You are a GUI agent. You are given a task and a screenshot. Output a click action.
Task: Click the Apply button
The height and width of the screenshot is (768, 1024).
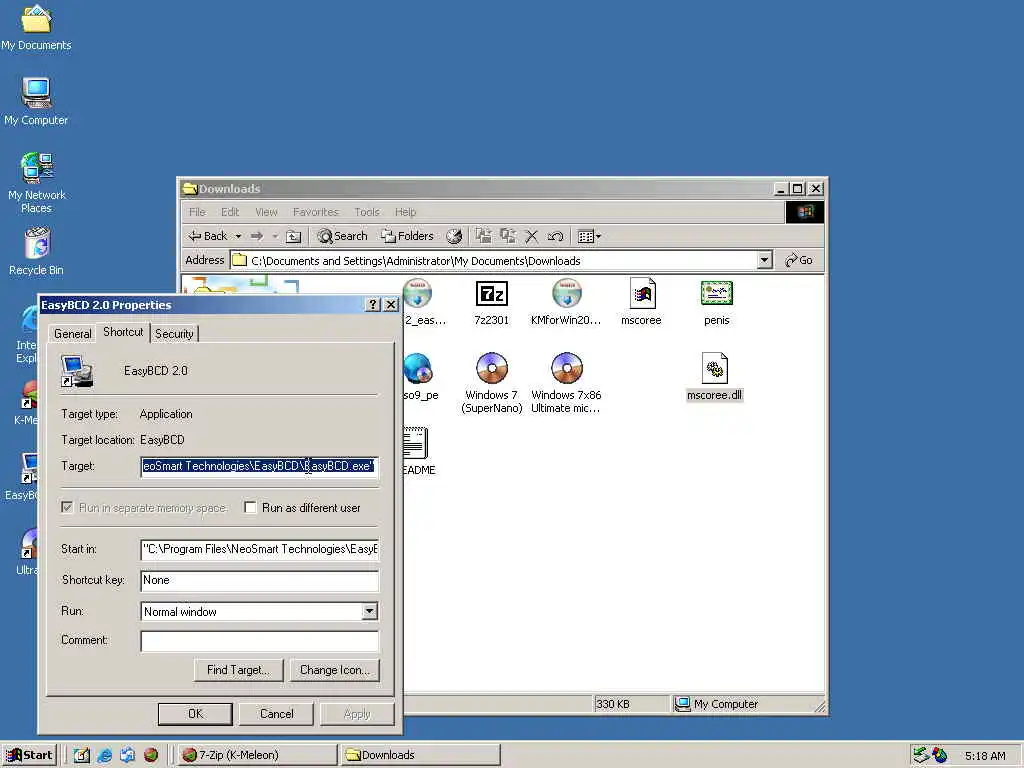(357, 714)
